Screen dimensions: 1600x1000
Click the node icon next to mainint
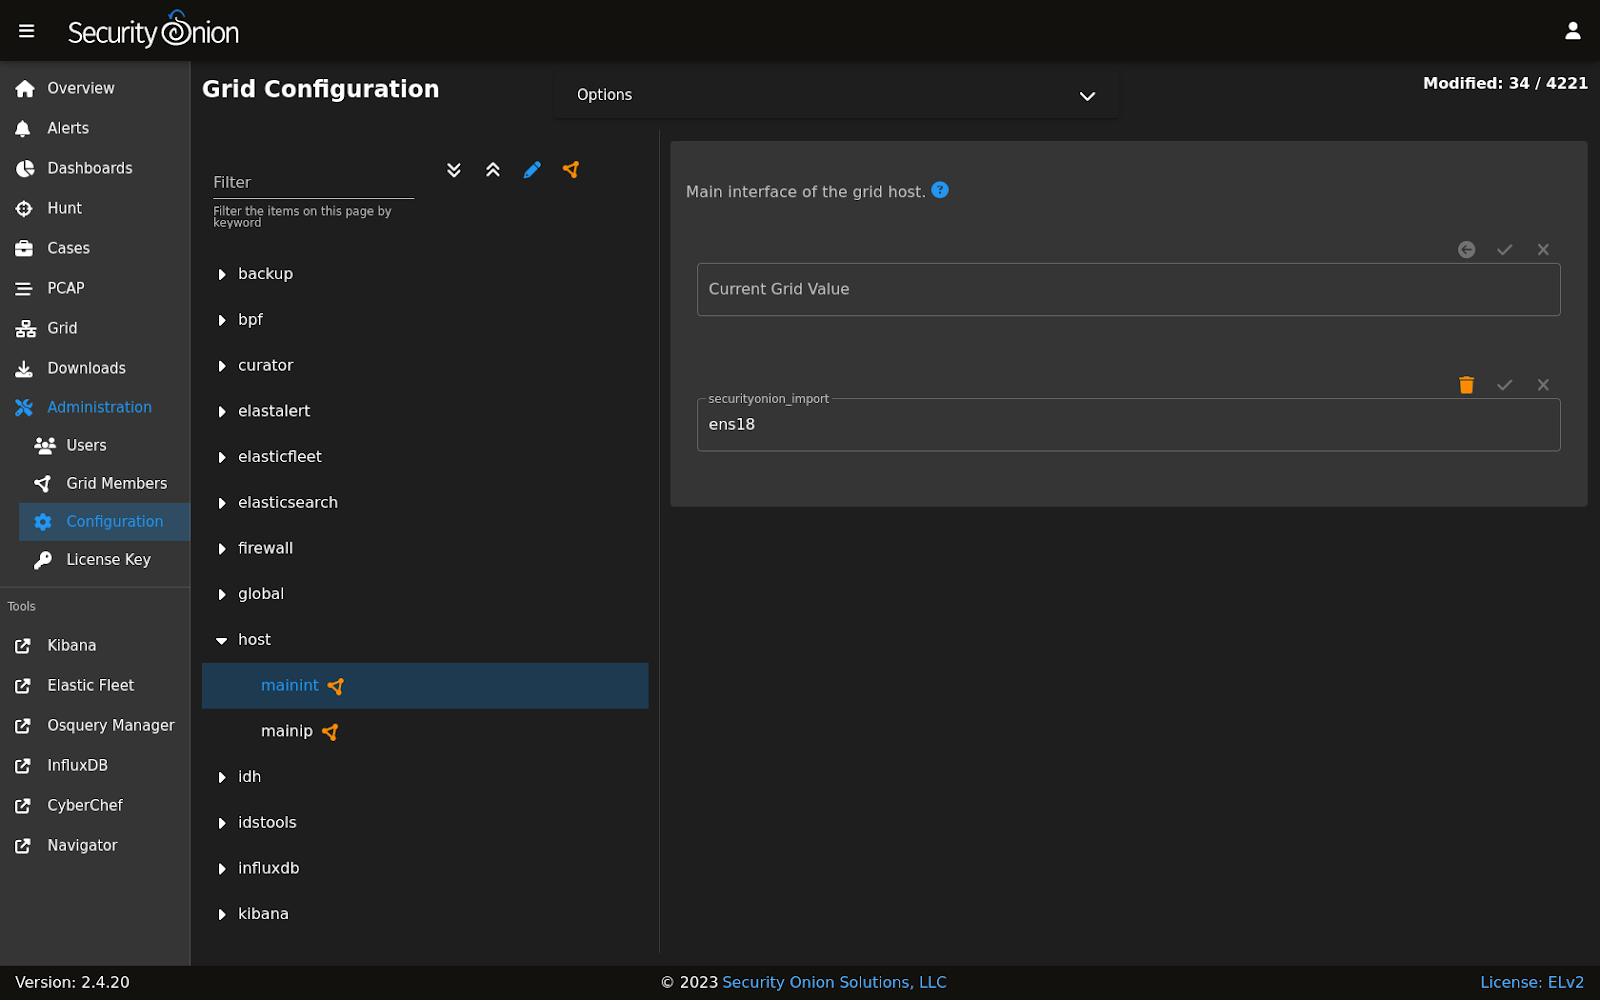(x=336, y=686)
